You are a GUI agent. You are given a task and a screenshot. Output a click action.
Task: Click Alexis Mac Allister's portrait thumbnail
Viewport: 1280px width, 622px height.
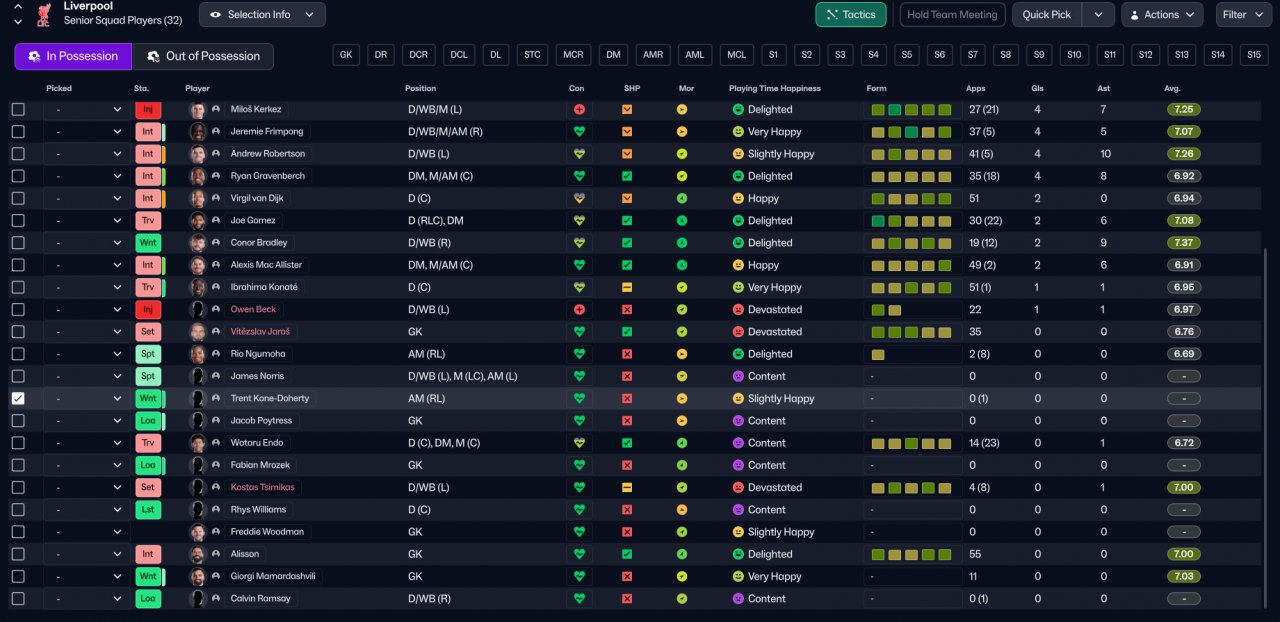pyautogui.click(x=198, y=265)
